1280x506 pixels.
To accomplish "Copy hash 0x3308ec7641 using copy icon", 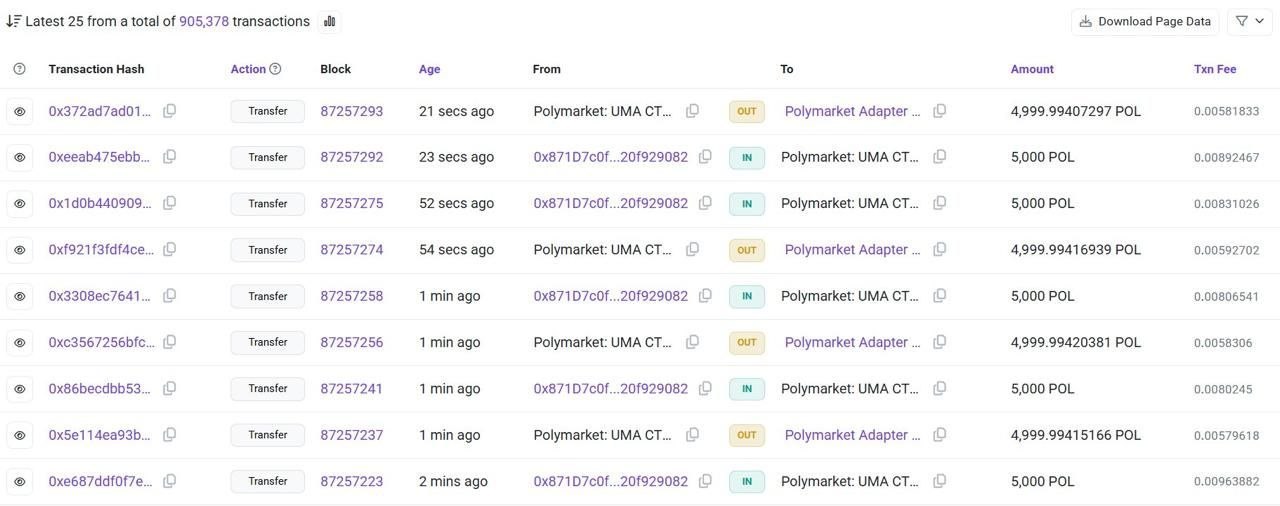I will point(169,296).
